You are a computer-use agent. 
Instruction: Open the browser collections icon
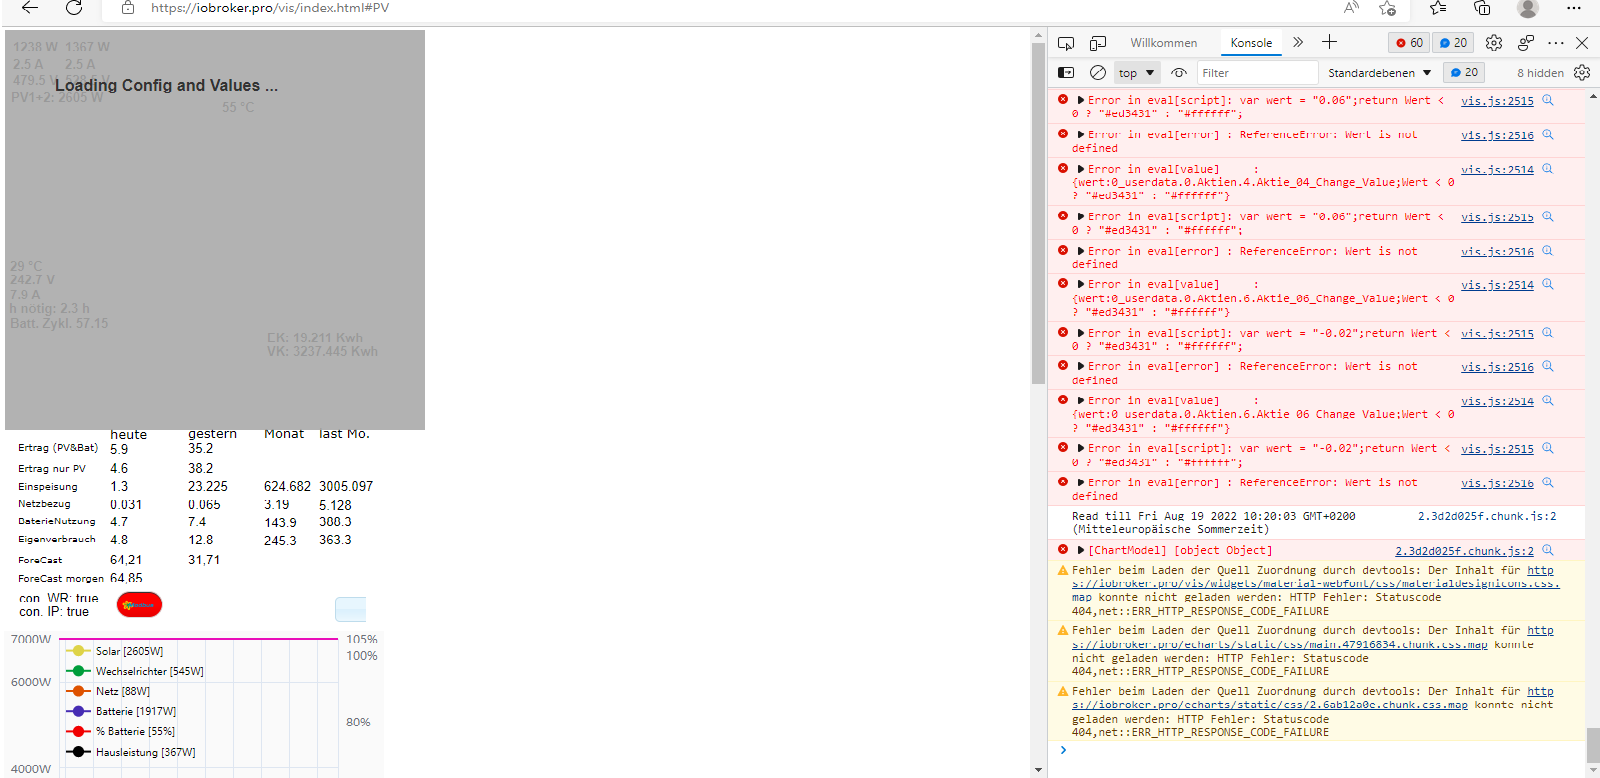point(1482,8)
